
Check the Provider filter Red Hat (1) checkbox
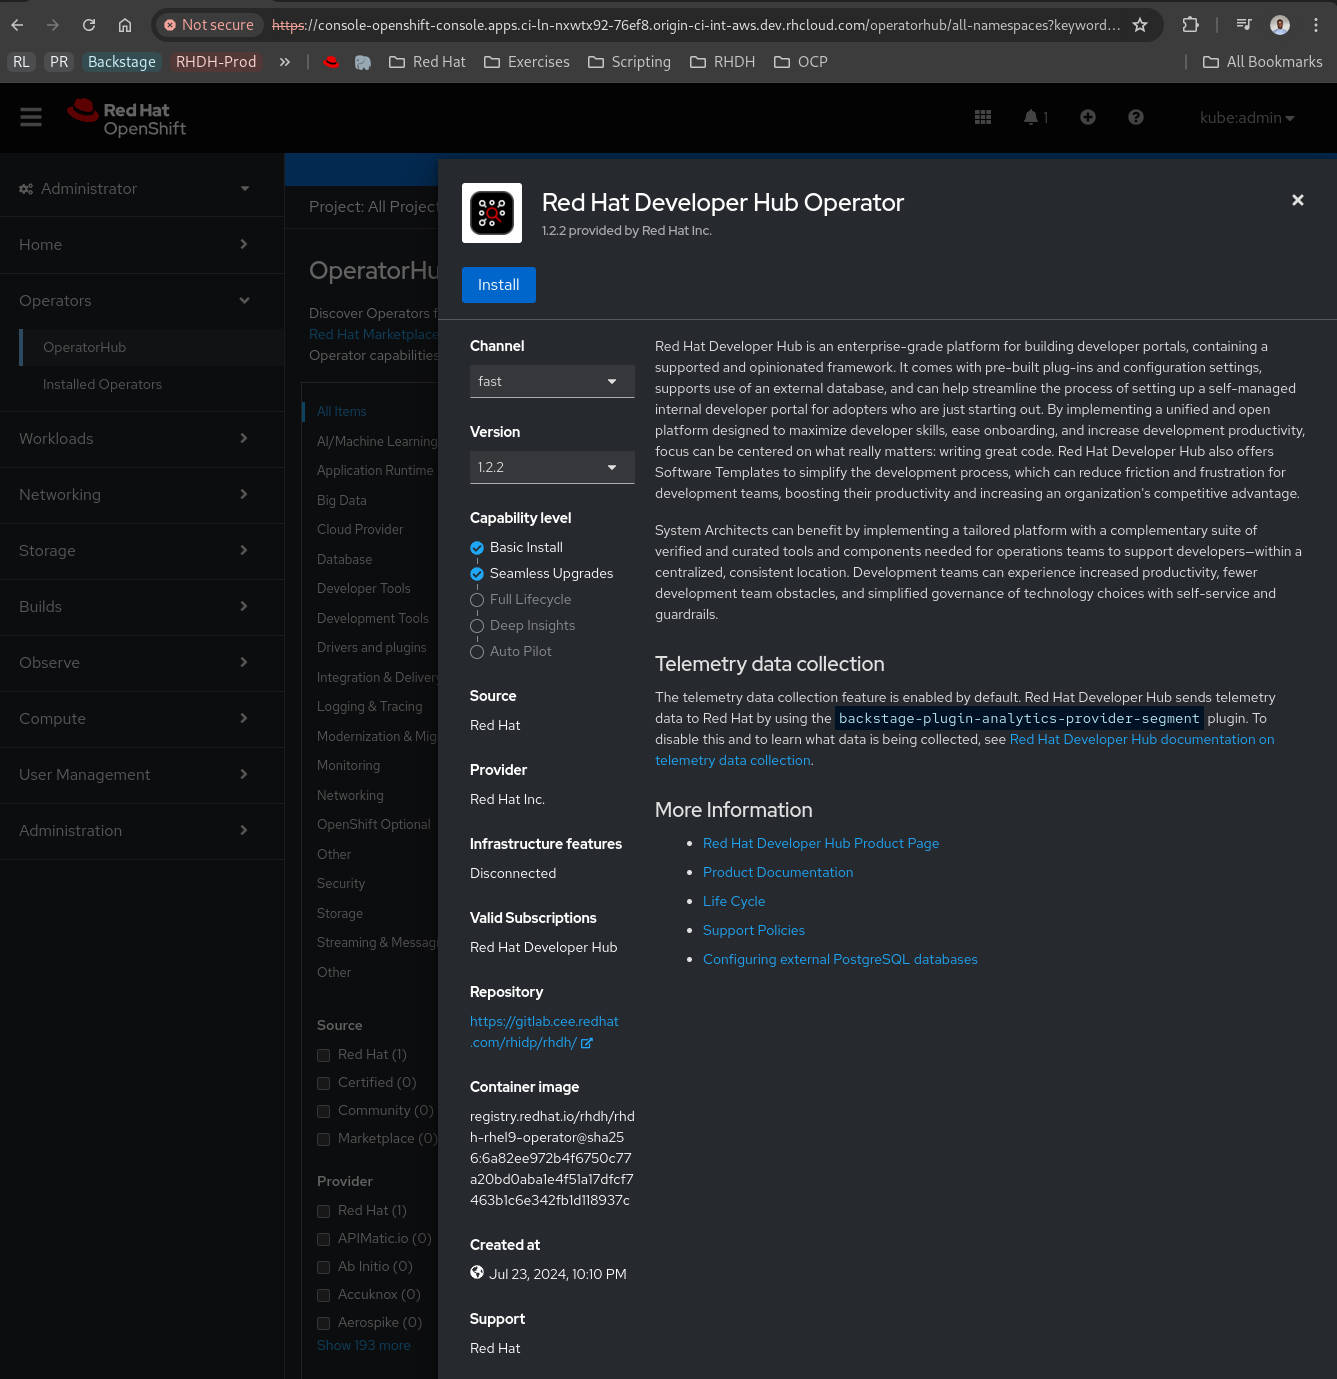click(323, 1211)
